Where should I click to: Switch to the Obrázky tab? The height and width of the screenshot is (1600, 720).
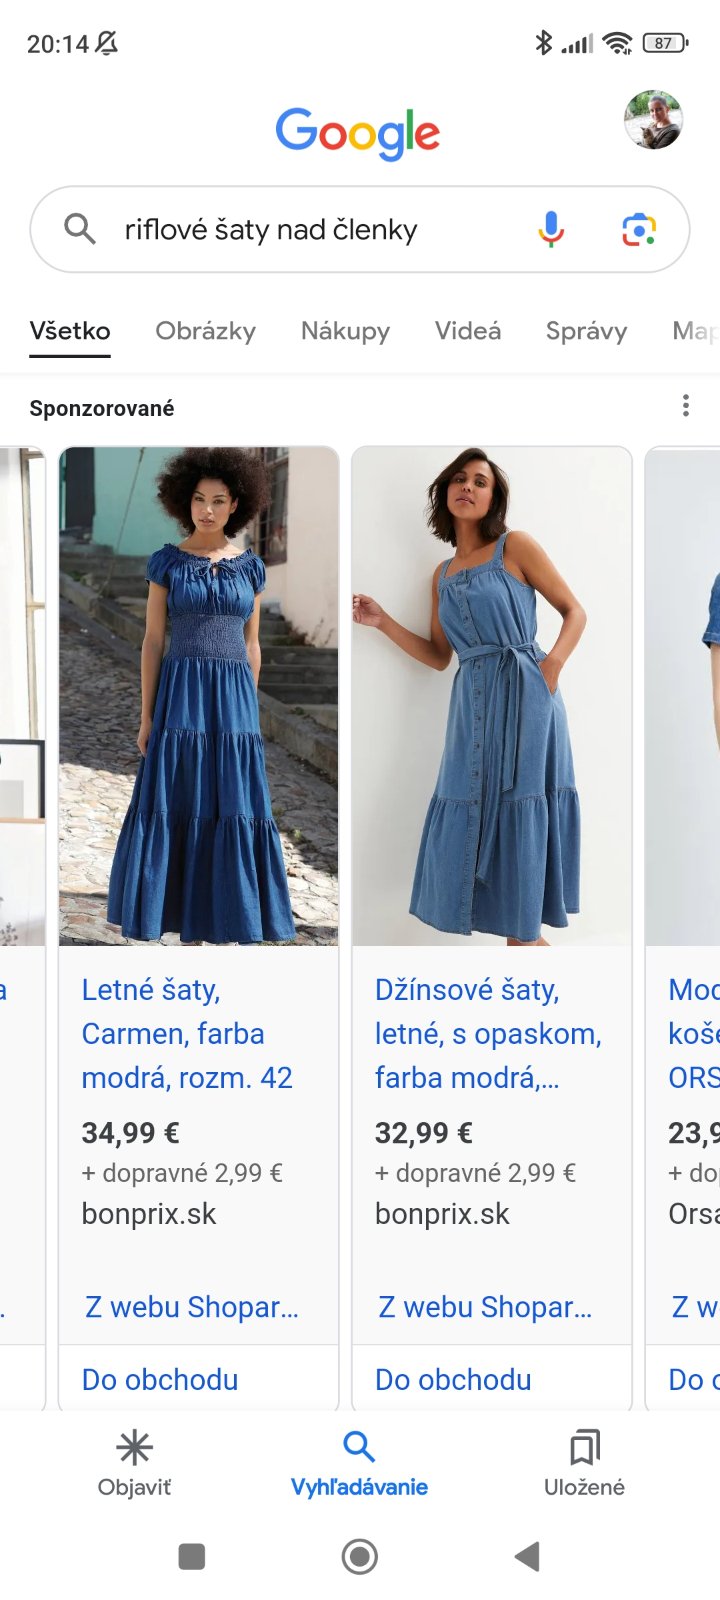pyautogui.click(x=205, y=331)
